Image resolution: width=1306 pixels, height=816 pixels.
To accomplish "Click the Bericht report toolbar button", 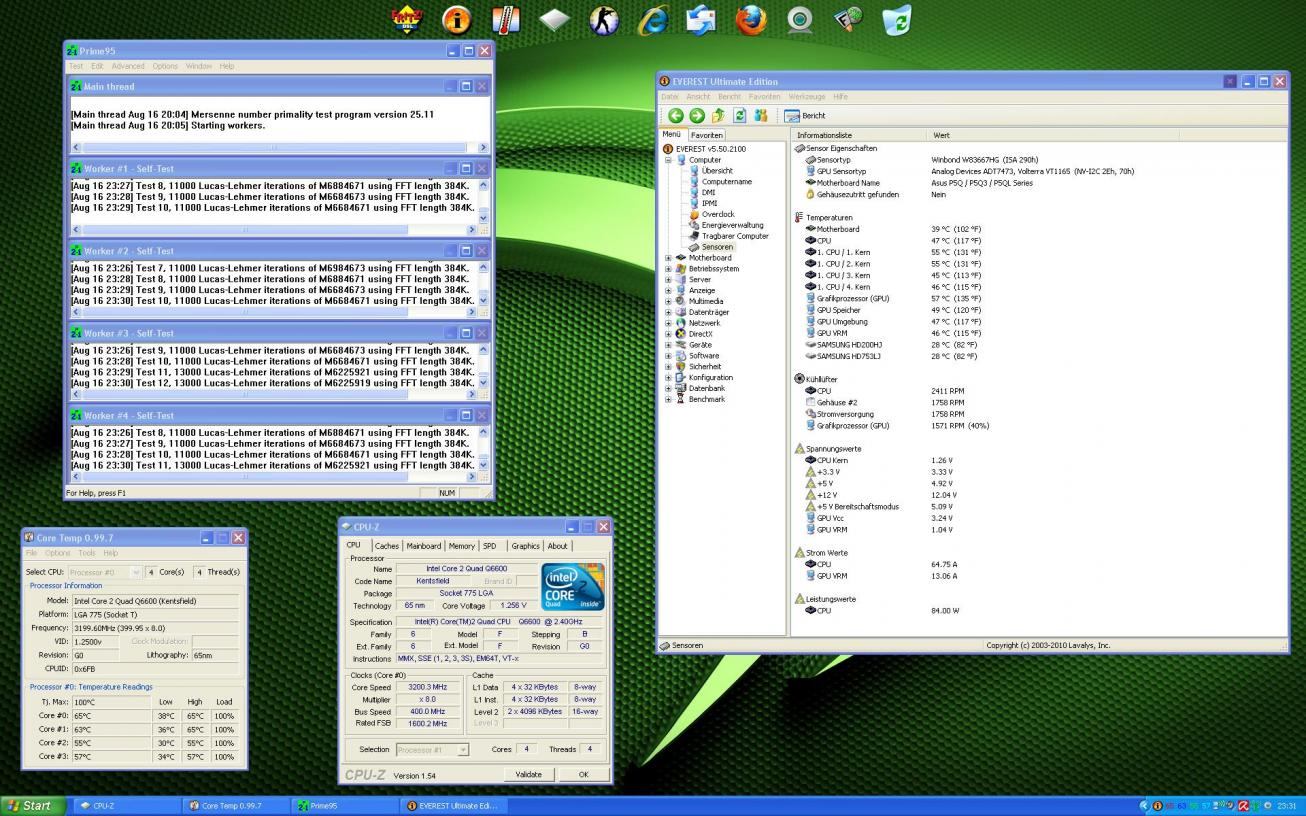I will point(805,116).
